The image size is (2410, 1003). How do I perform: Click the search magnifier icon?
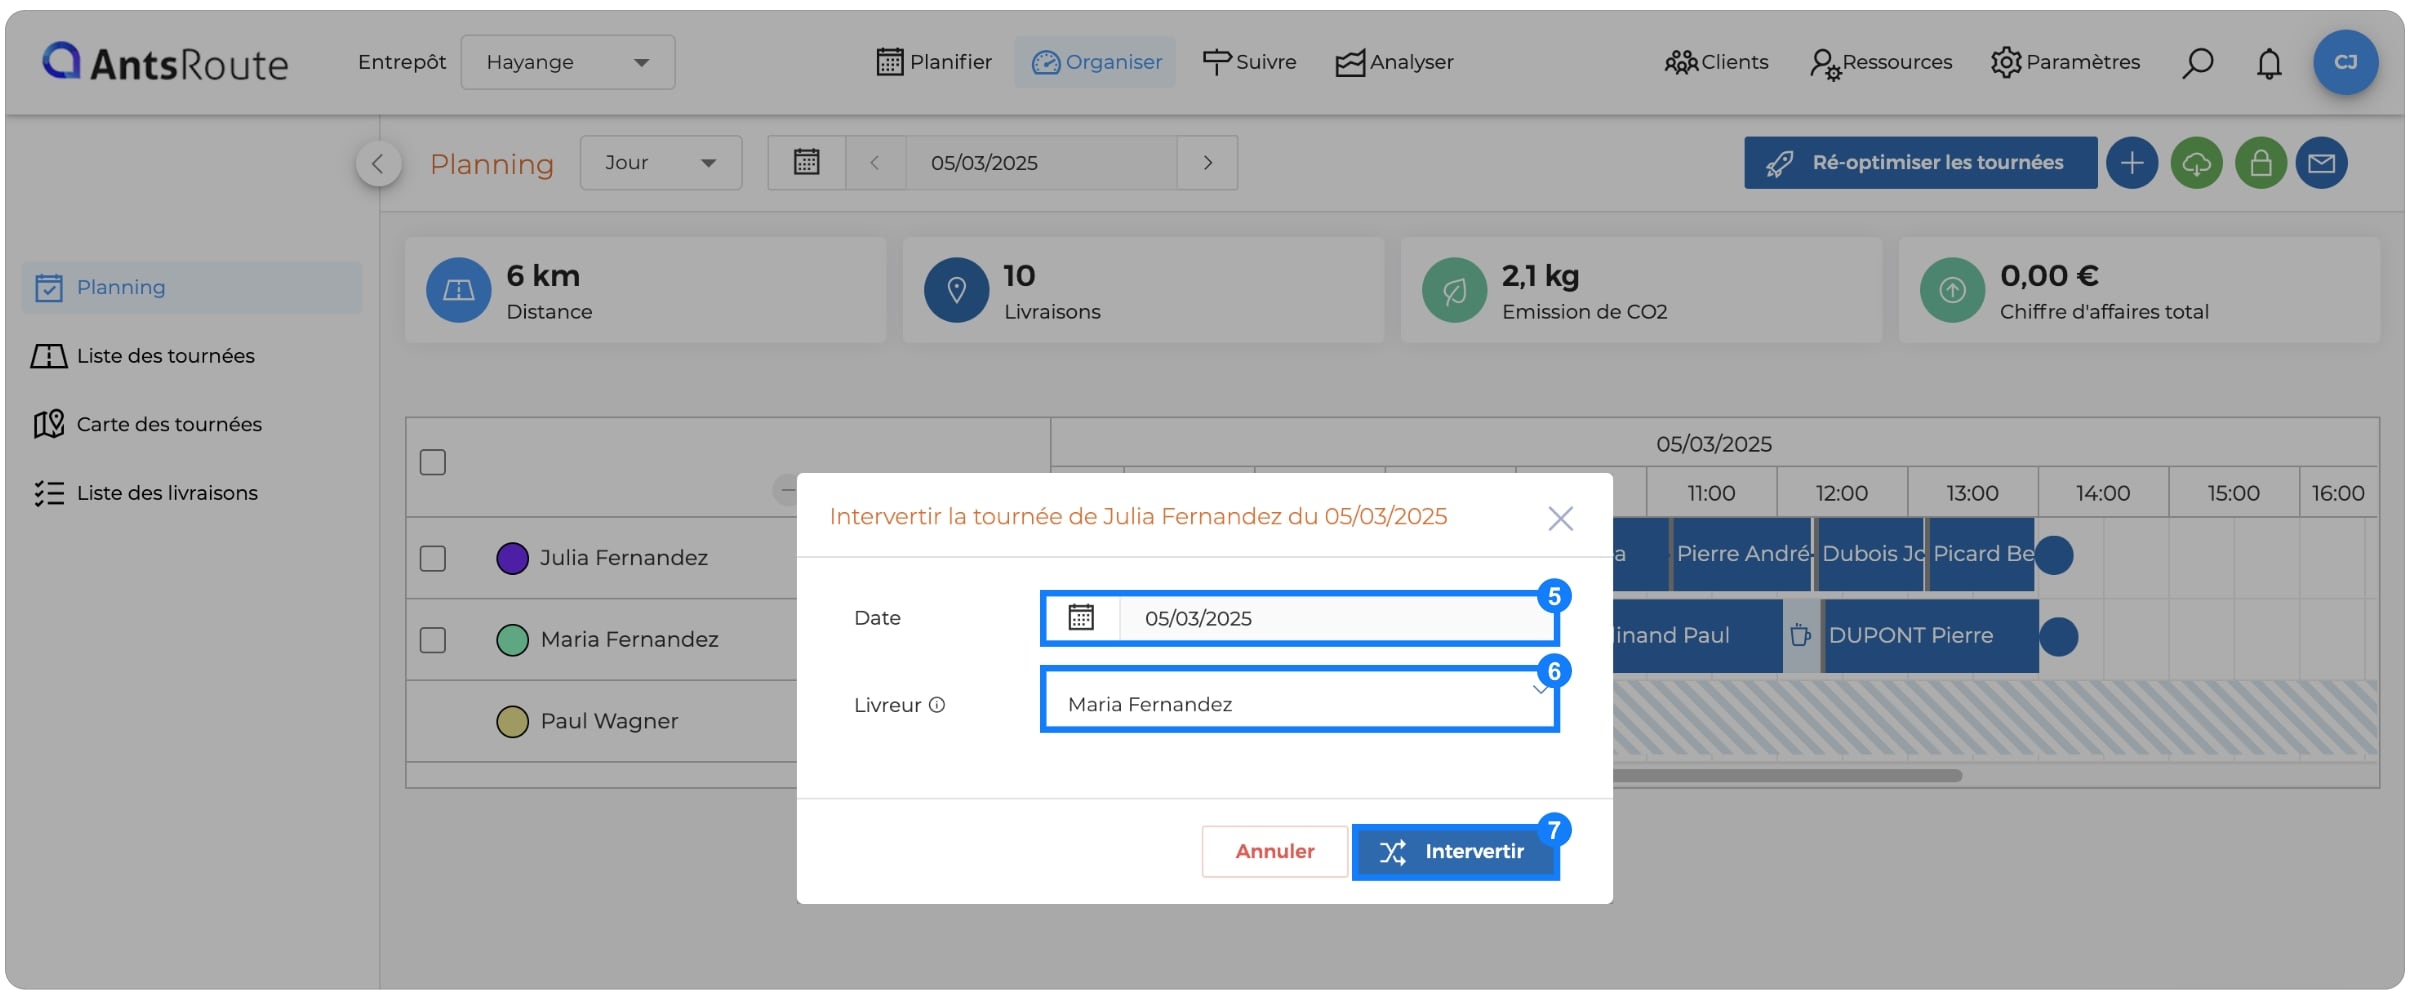pos(2196,63)
